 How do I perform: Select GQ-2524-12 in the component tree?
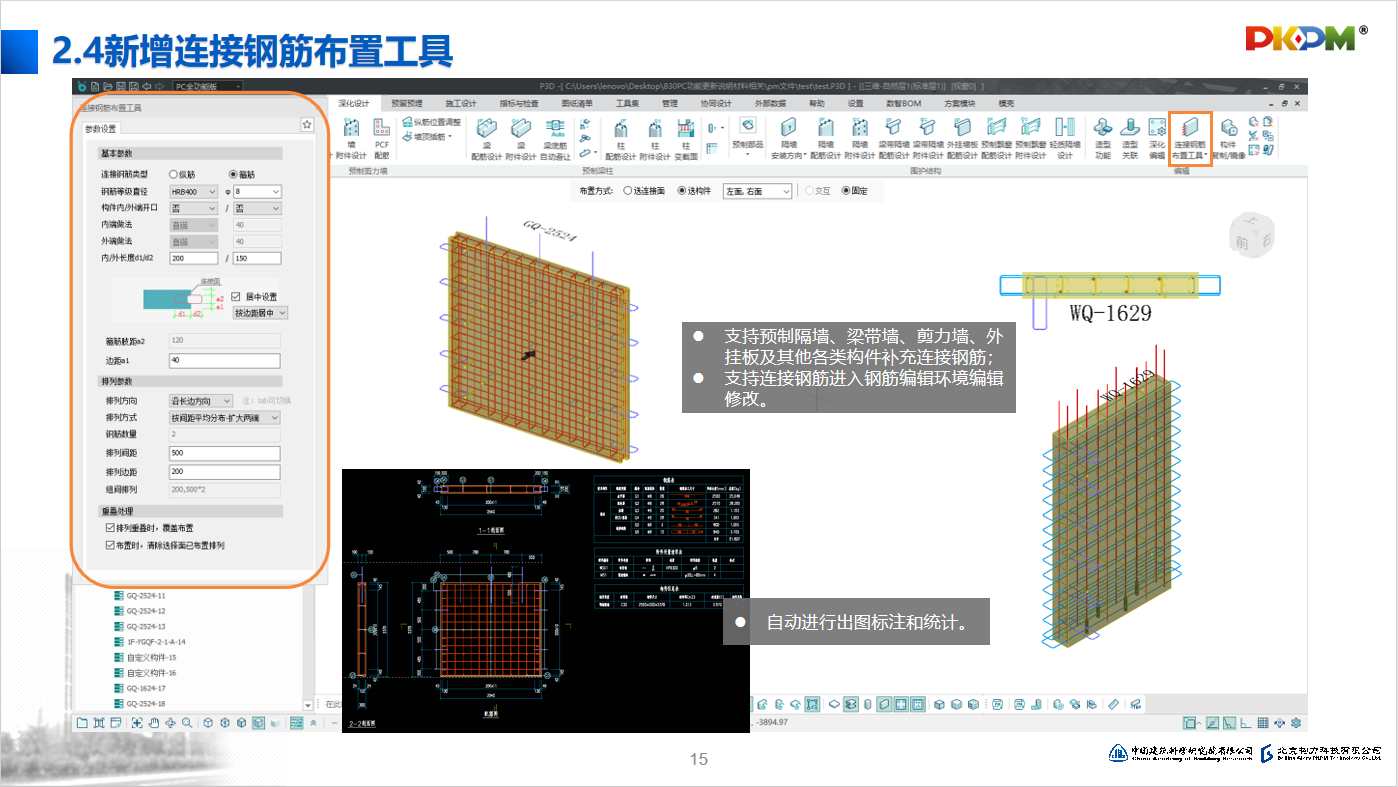tap(145, 611)
